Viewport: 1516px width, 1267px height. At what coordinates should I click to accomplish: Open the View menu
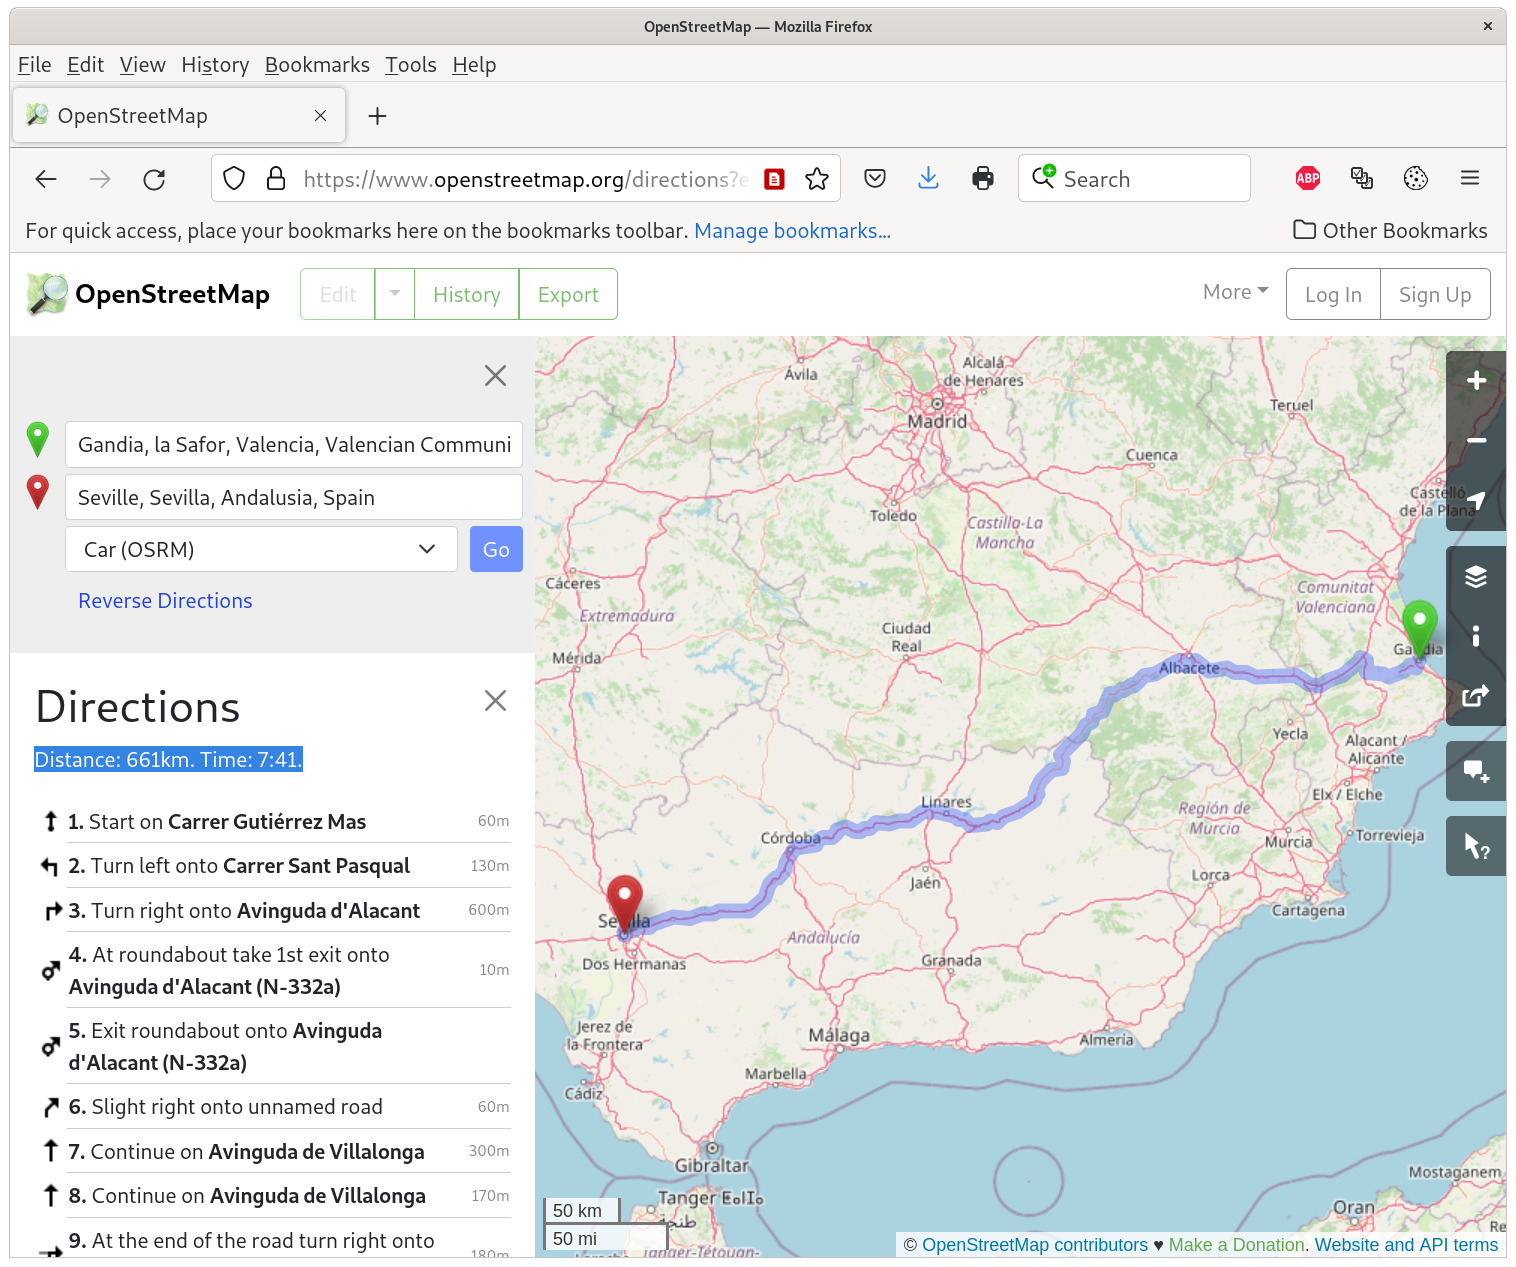click(143, 65)
